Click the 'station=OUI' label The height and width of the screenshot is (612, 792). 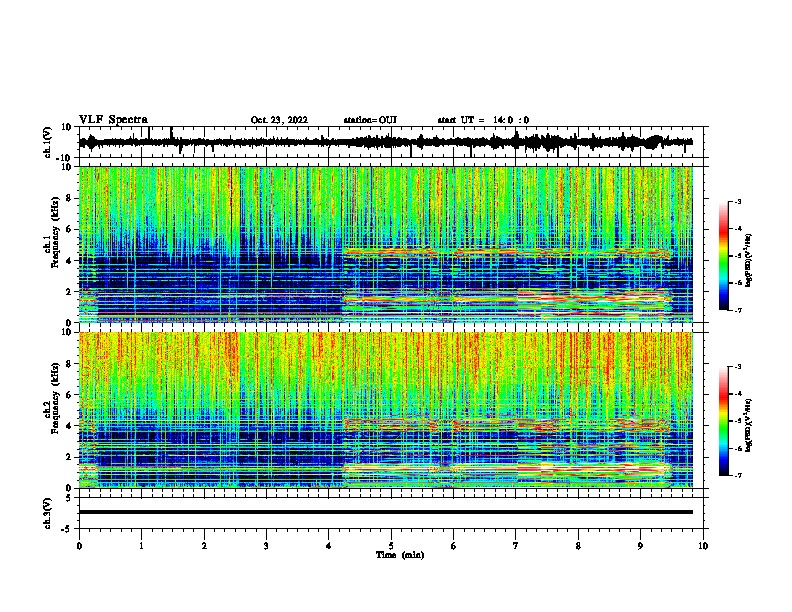pyautogui.click(x=370, y=120)
